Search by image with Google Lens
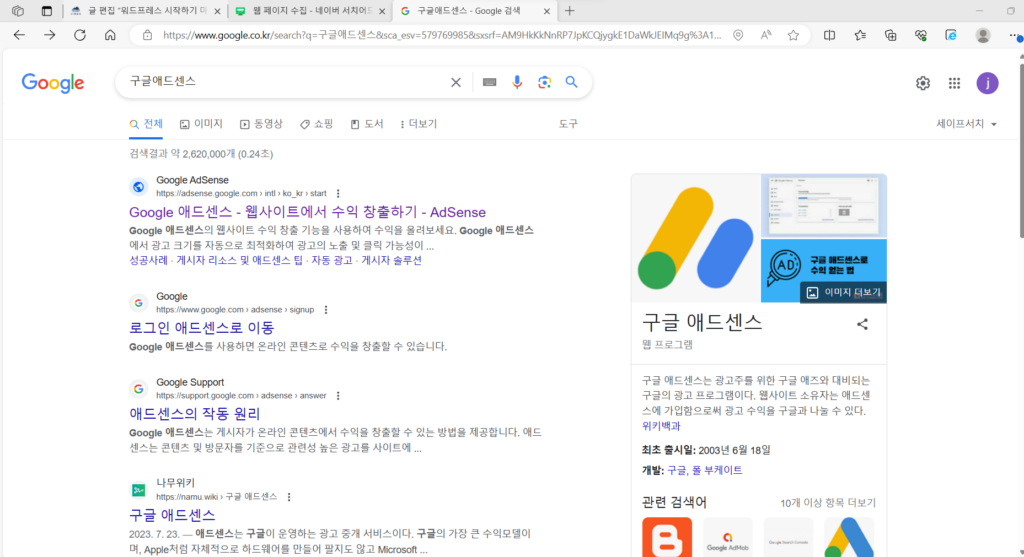This screenshot has height=557, width=1024. pyautogui.click(x=545, y=82)
